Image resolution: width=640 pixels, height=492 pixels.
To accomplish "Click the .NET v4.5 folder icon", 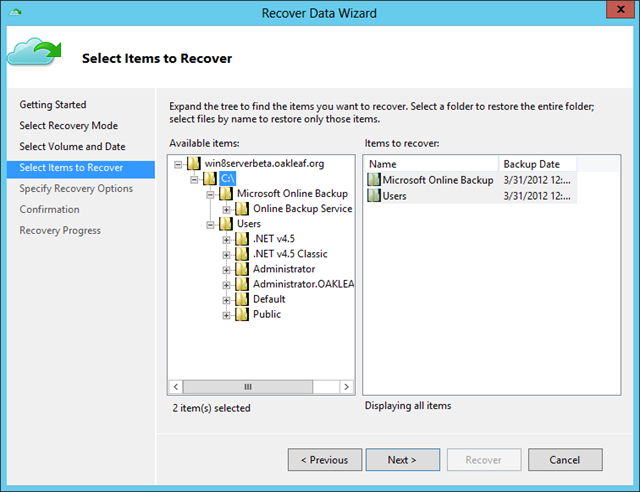I will coord(242,239).
